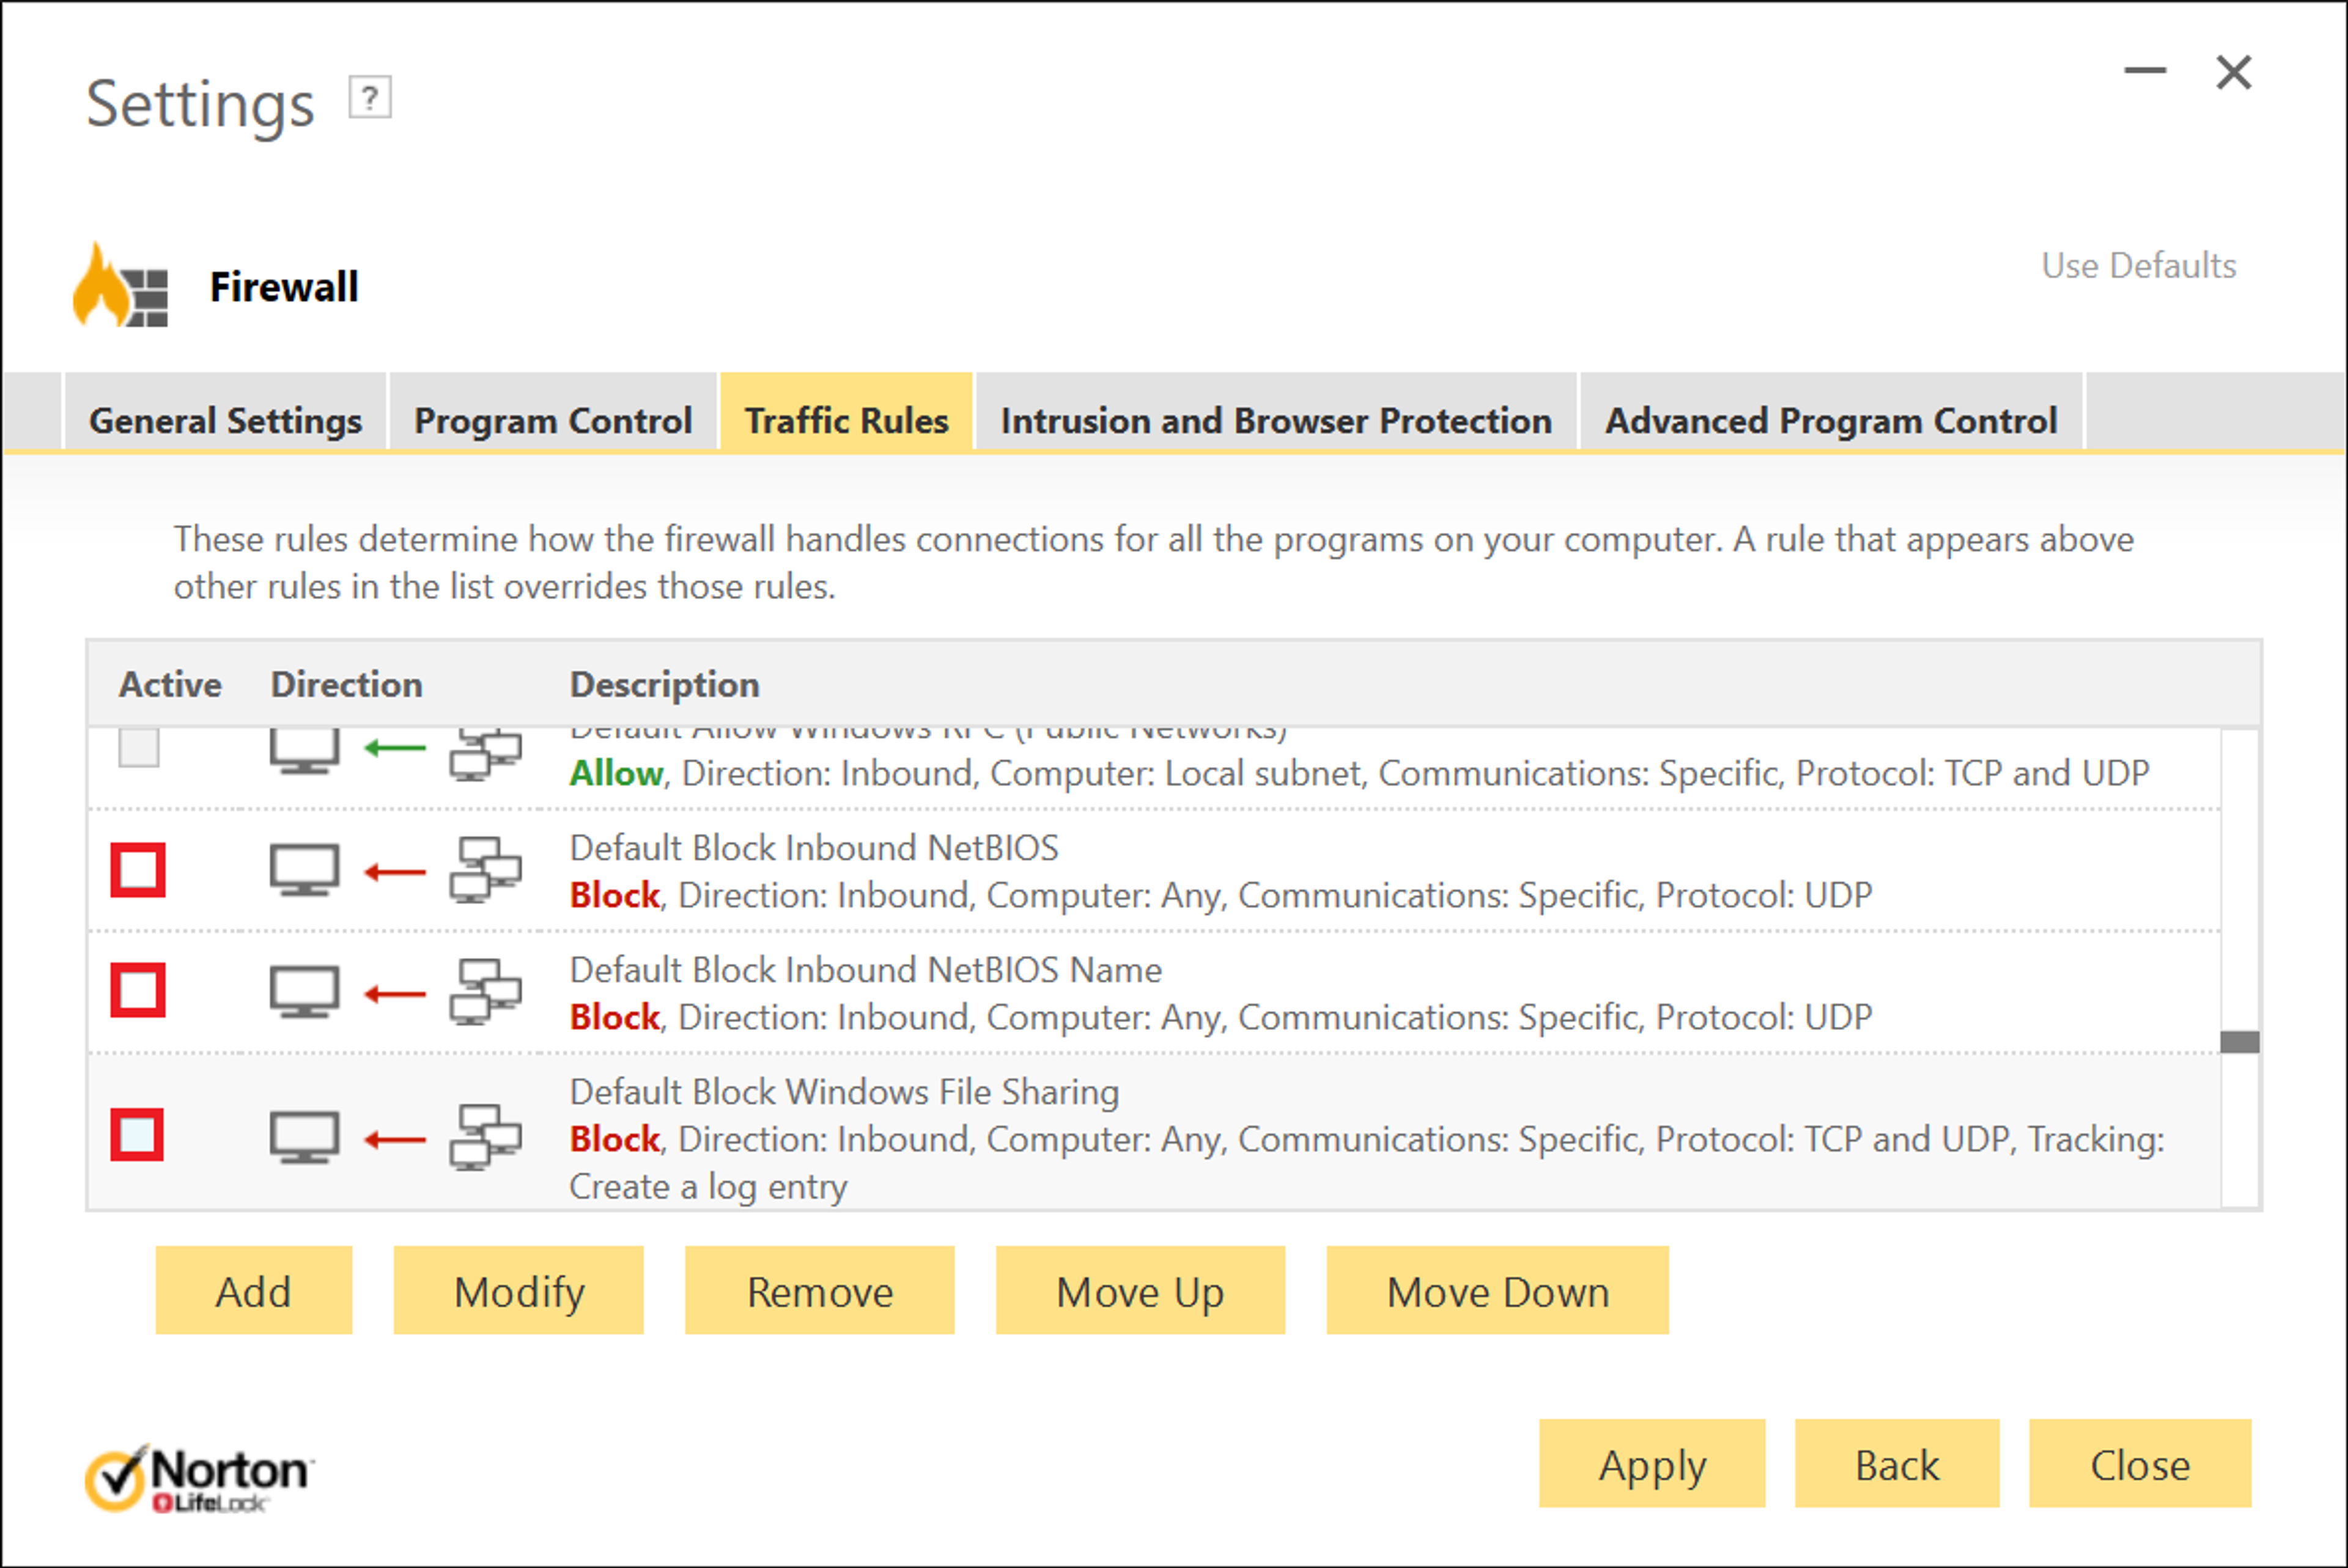Click the rules list scrollbar thumb
Viewport: 2348px width, 1568px height.
coord(2240,1042)
